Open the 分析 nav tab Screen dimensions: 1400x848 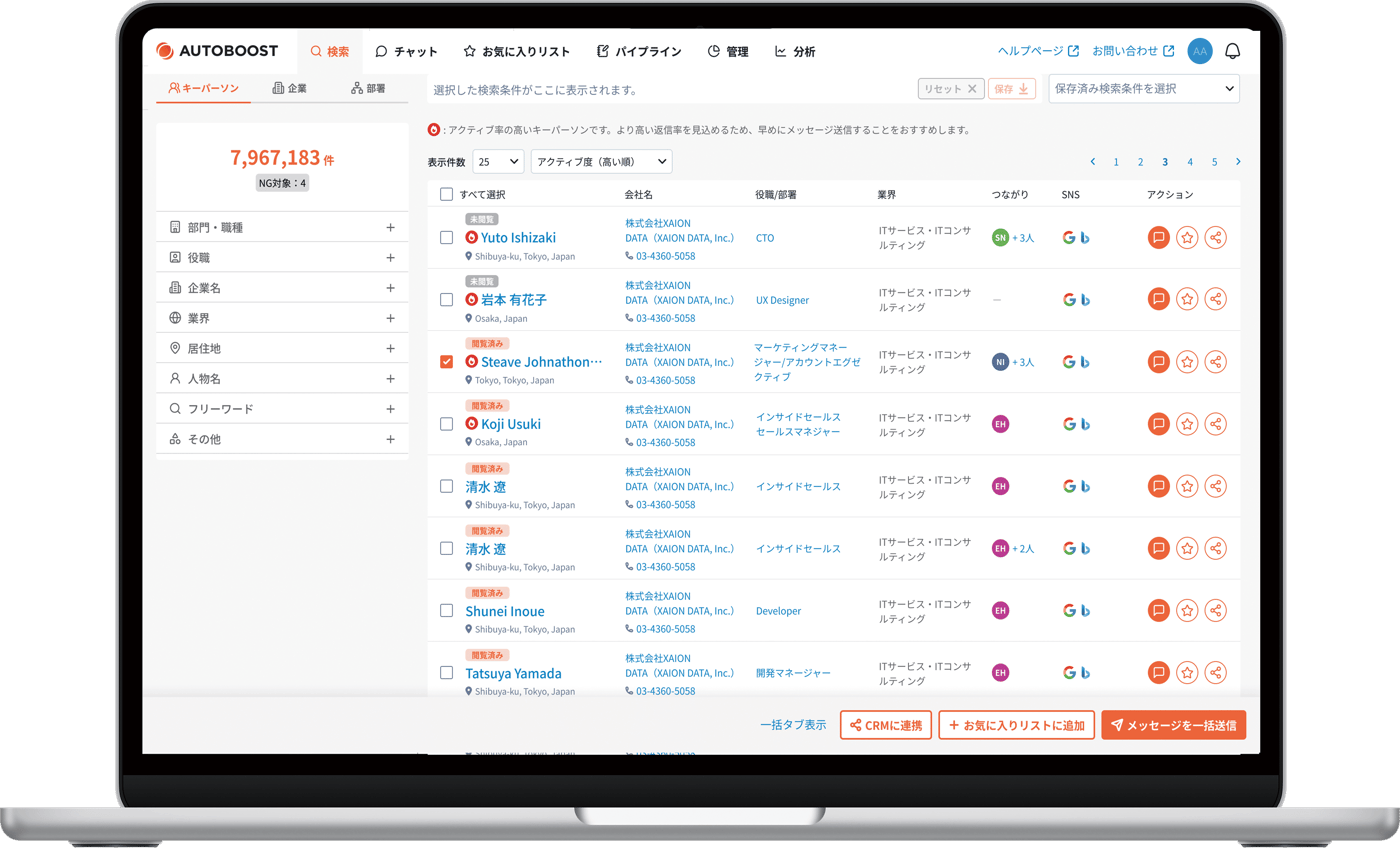pos(795,51)
